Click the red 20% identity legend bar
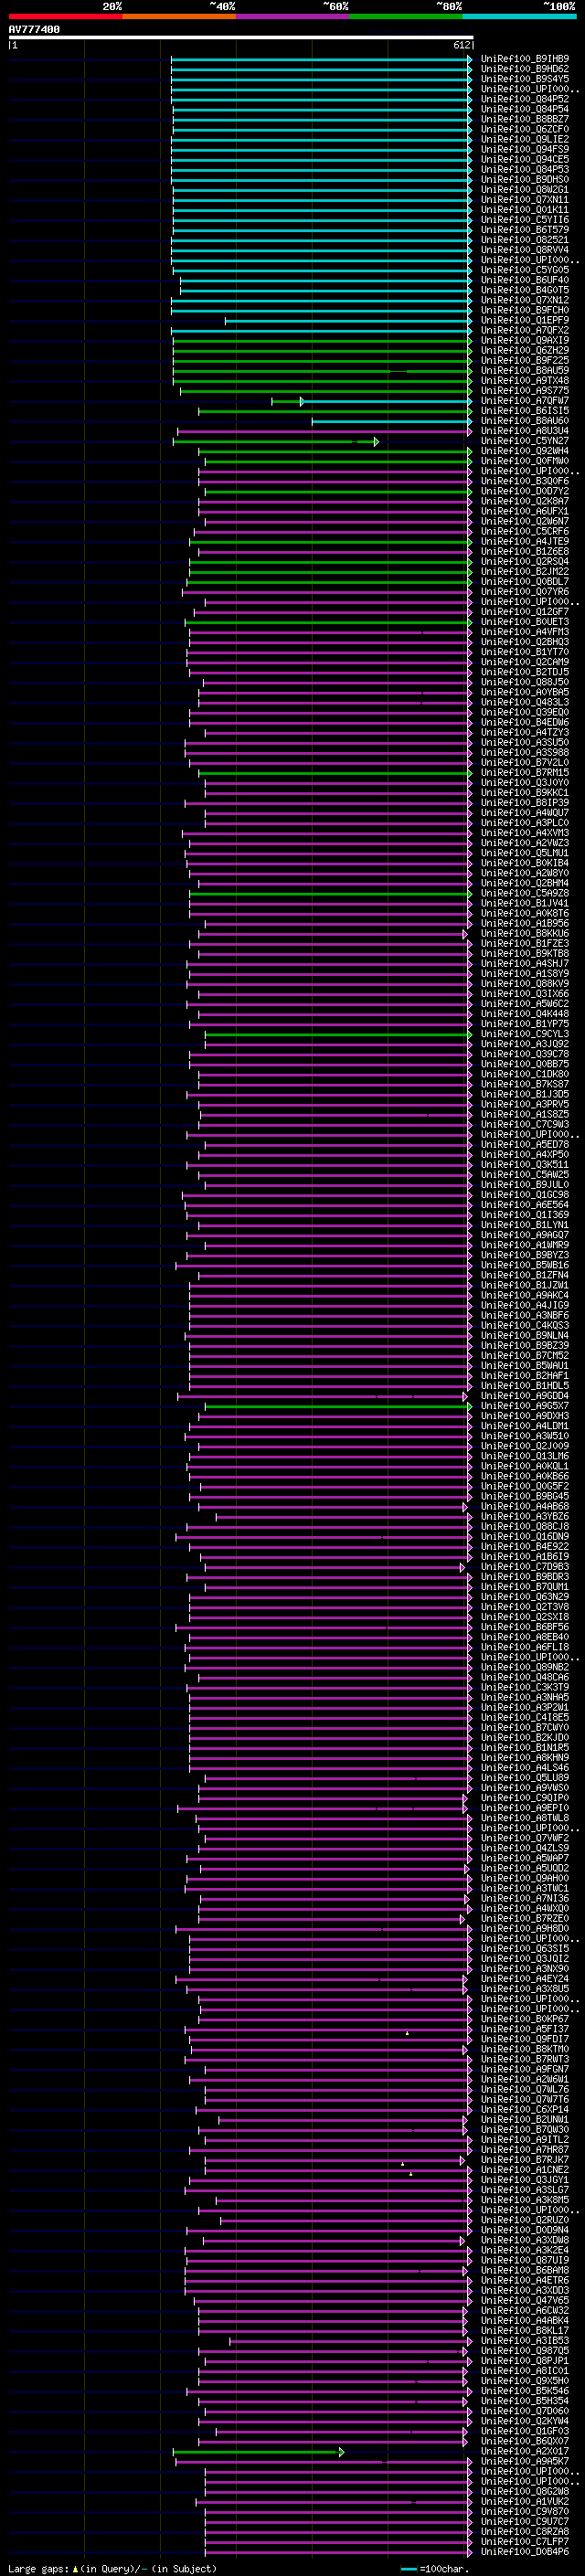Image resolution: width=585 pixels, height=2576 pixels. tap(65, 17)
